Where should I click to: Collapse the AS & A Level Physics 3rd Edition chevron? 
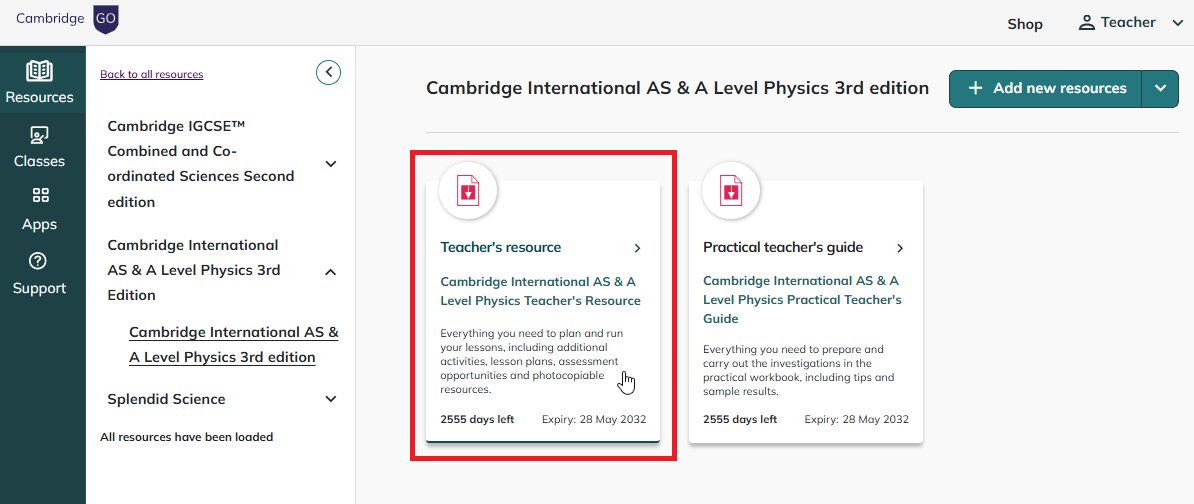point(330,271)
